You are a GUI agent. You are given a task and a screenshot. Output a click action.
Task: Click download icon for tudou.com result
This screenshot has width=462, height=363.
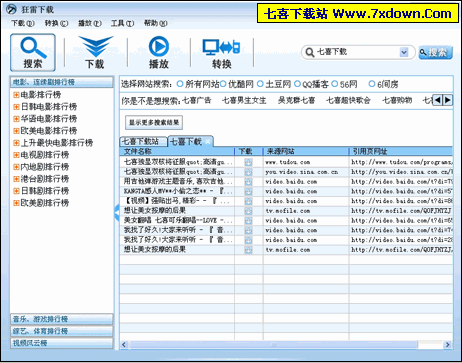(x=248, y=162)
